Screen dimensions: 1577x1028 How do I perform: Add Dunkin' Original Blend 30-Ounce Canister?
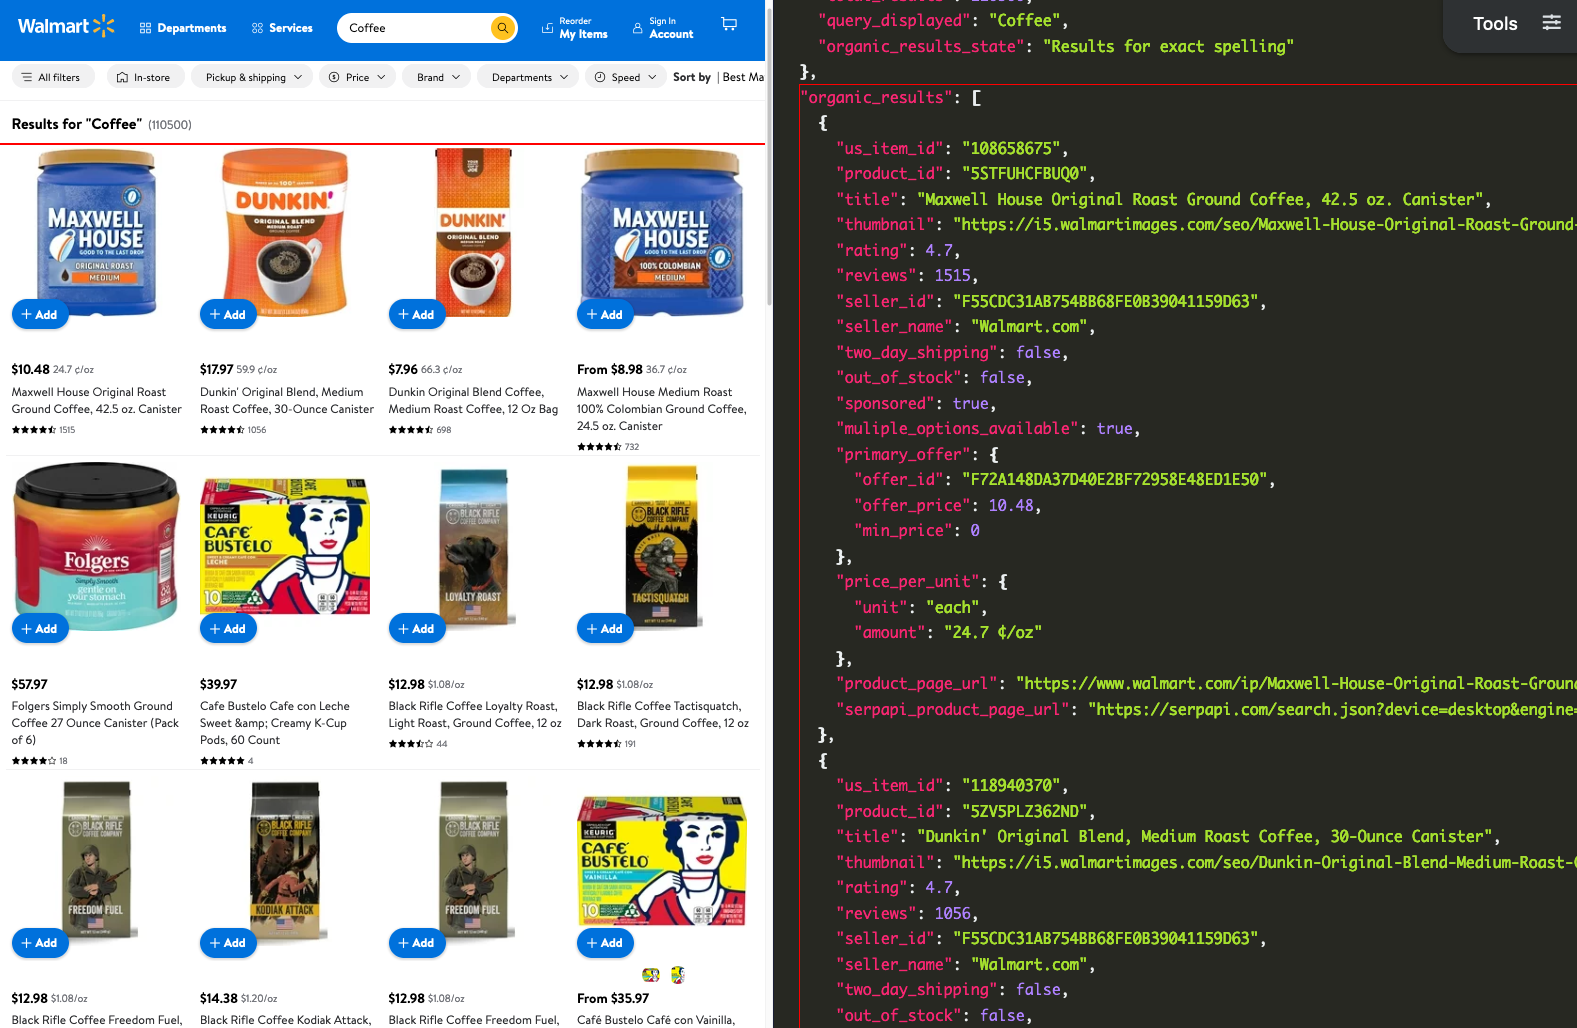[228, 314]
